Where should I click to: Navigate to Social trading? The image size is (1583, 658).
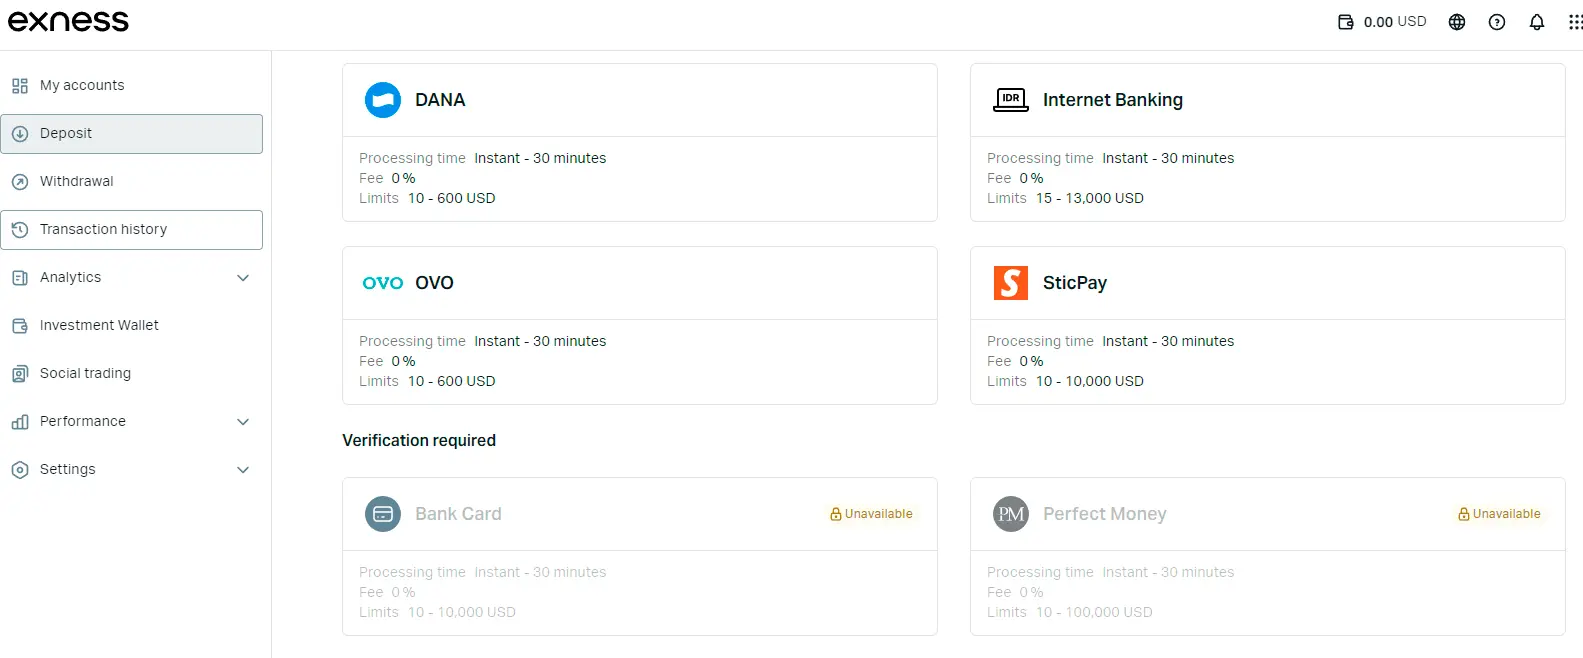[85, 374]
